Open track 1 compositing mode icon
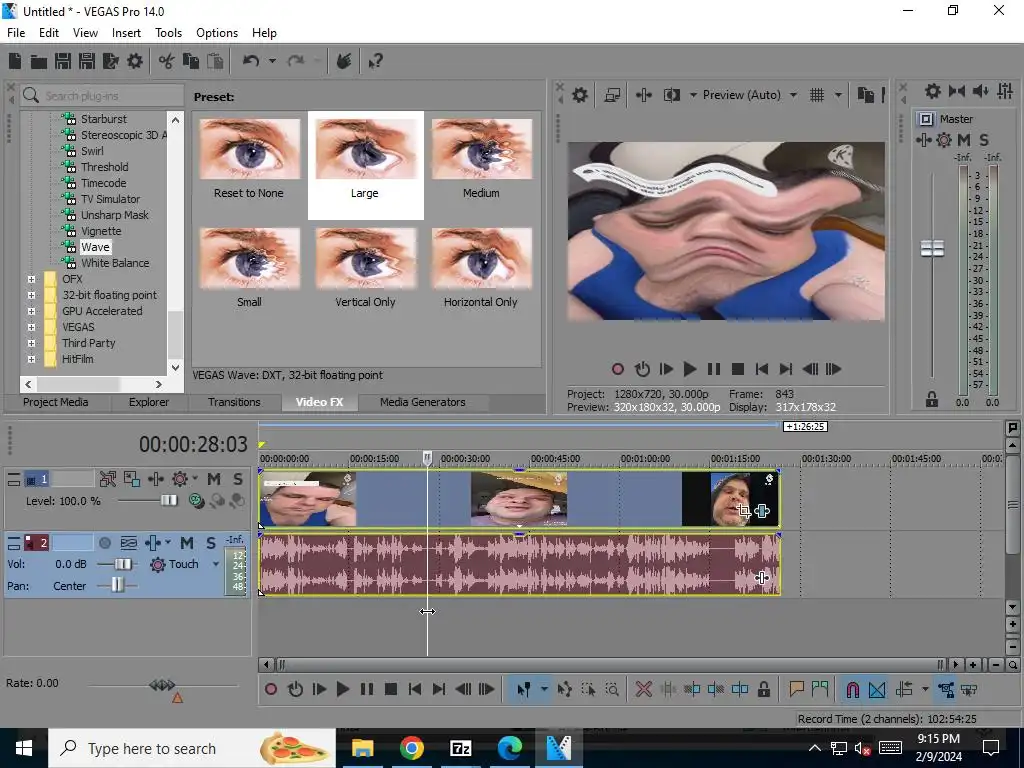Image resolution: width=1024 pixels, height=768 pixels. pyautogui.click(x=195, y=500)
